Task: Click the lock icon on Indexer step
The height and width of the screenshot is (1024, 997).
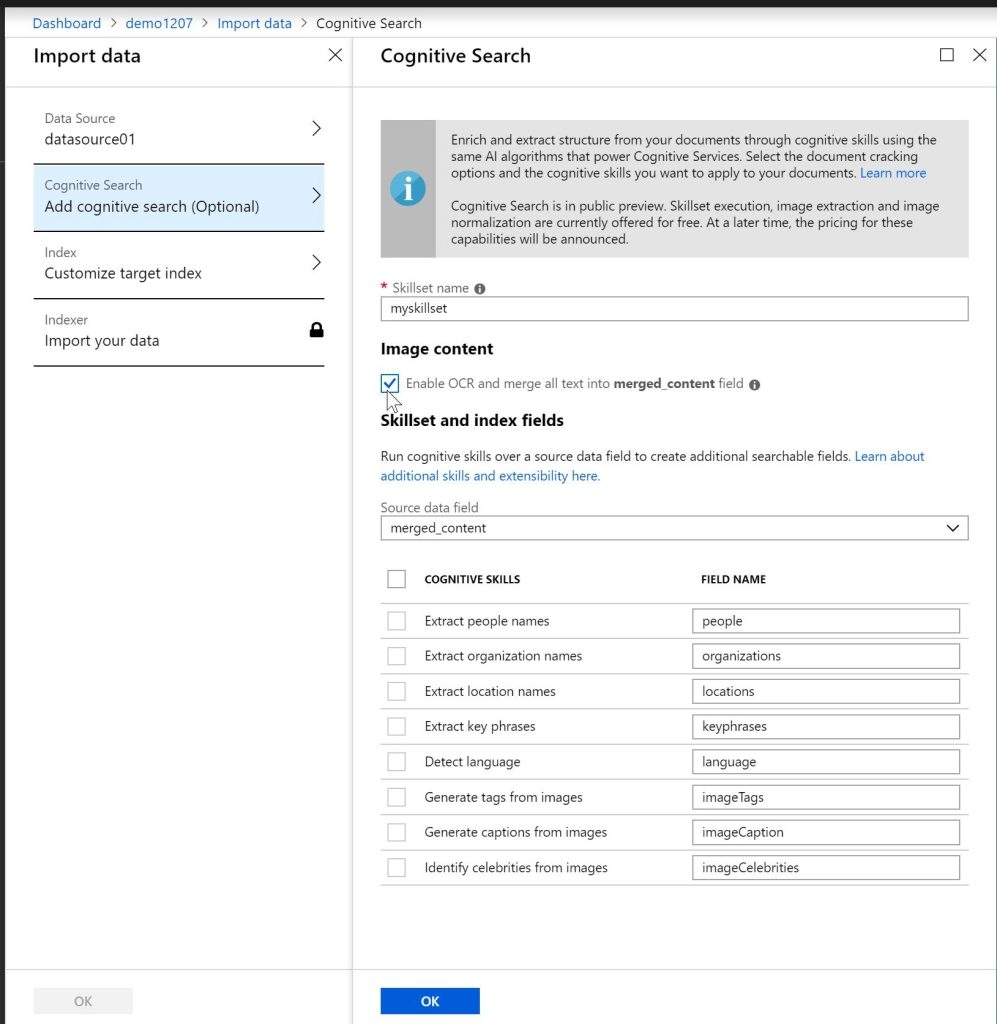Action: pyautogui.click(x=316, y=331)
